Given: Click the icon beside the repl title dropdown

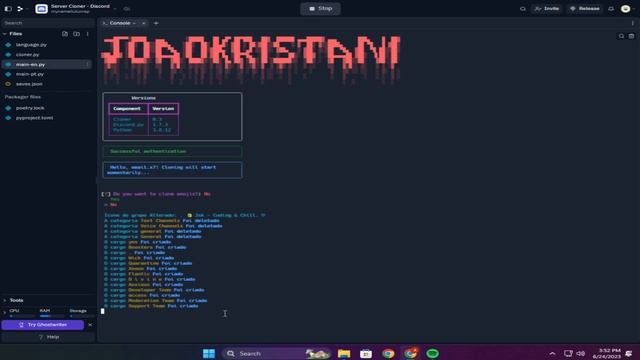Looking at the screenshot, I should click(127, 9).
